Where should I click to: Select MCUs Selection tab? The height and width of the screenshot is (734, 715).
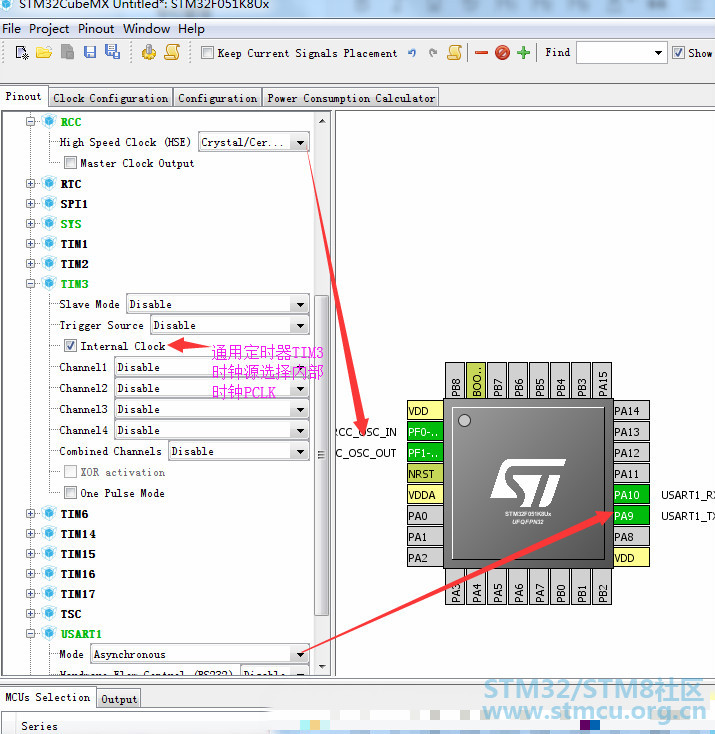pos(48,697)
